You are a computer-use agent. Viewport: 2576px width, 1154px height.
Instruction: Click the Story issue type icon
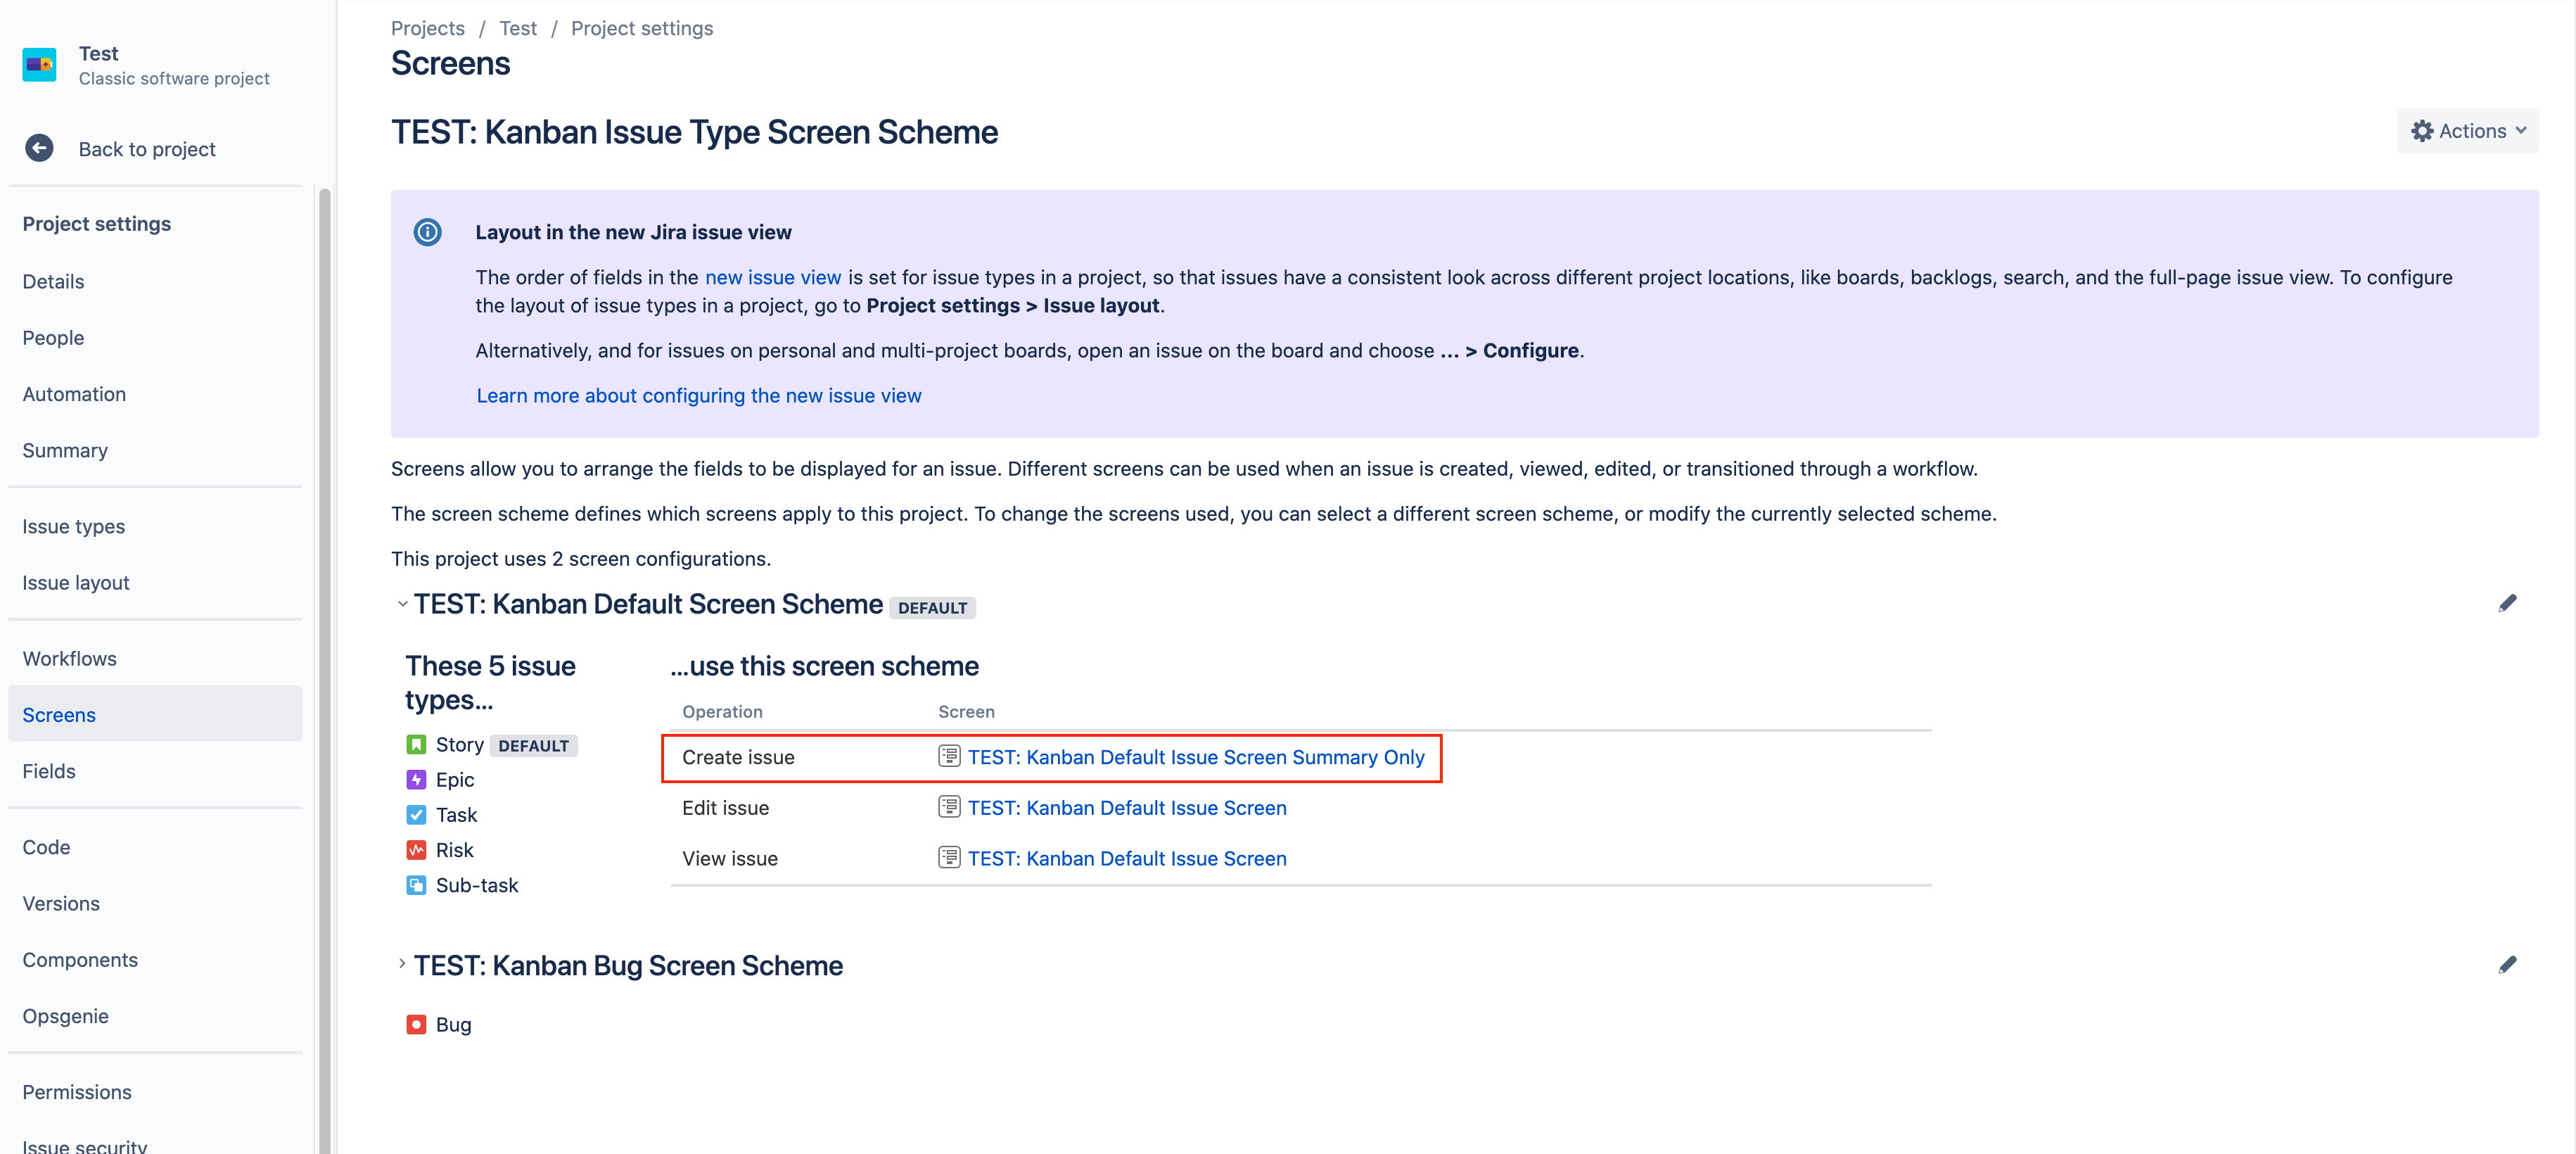pyautogui.click(x=416, y=745)
